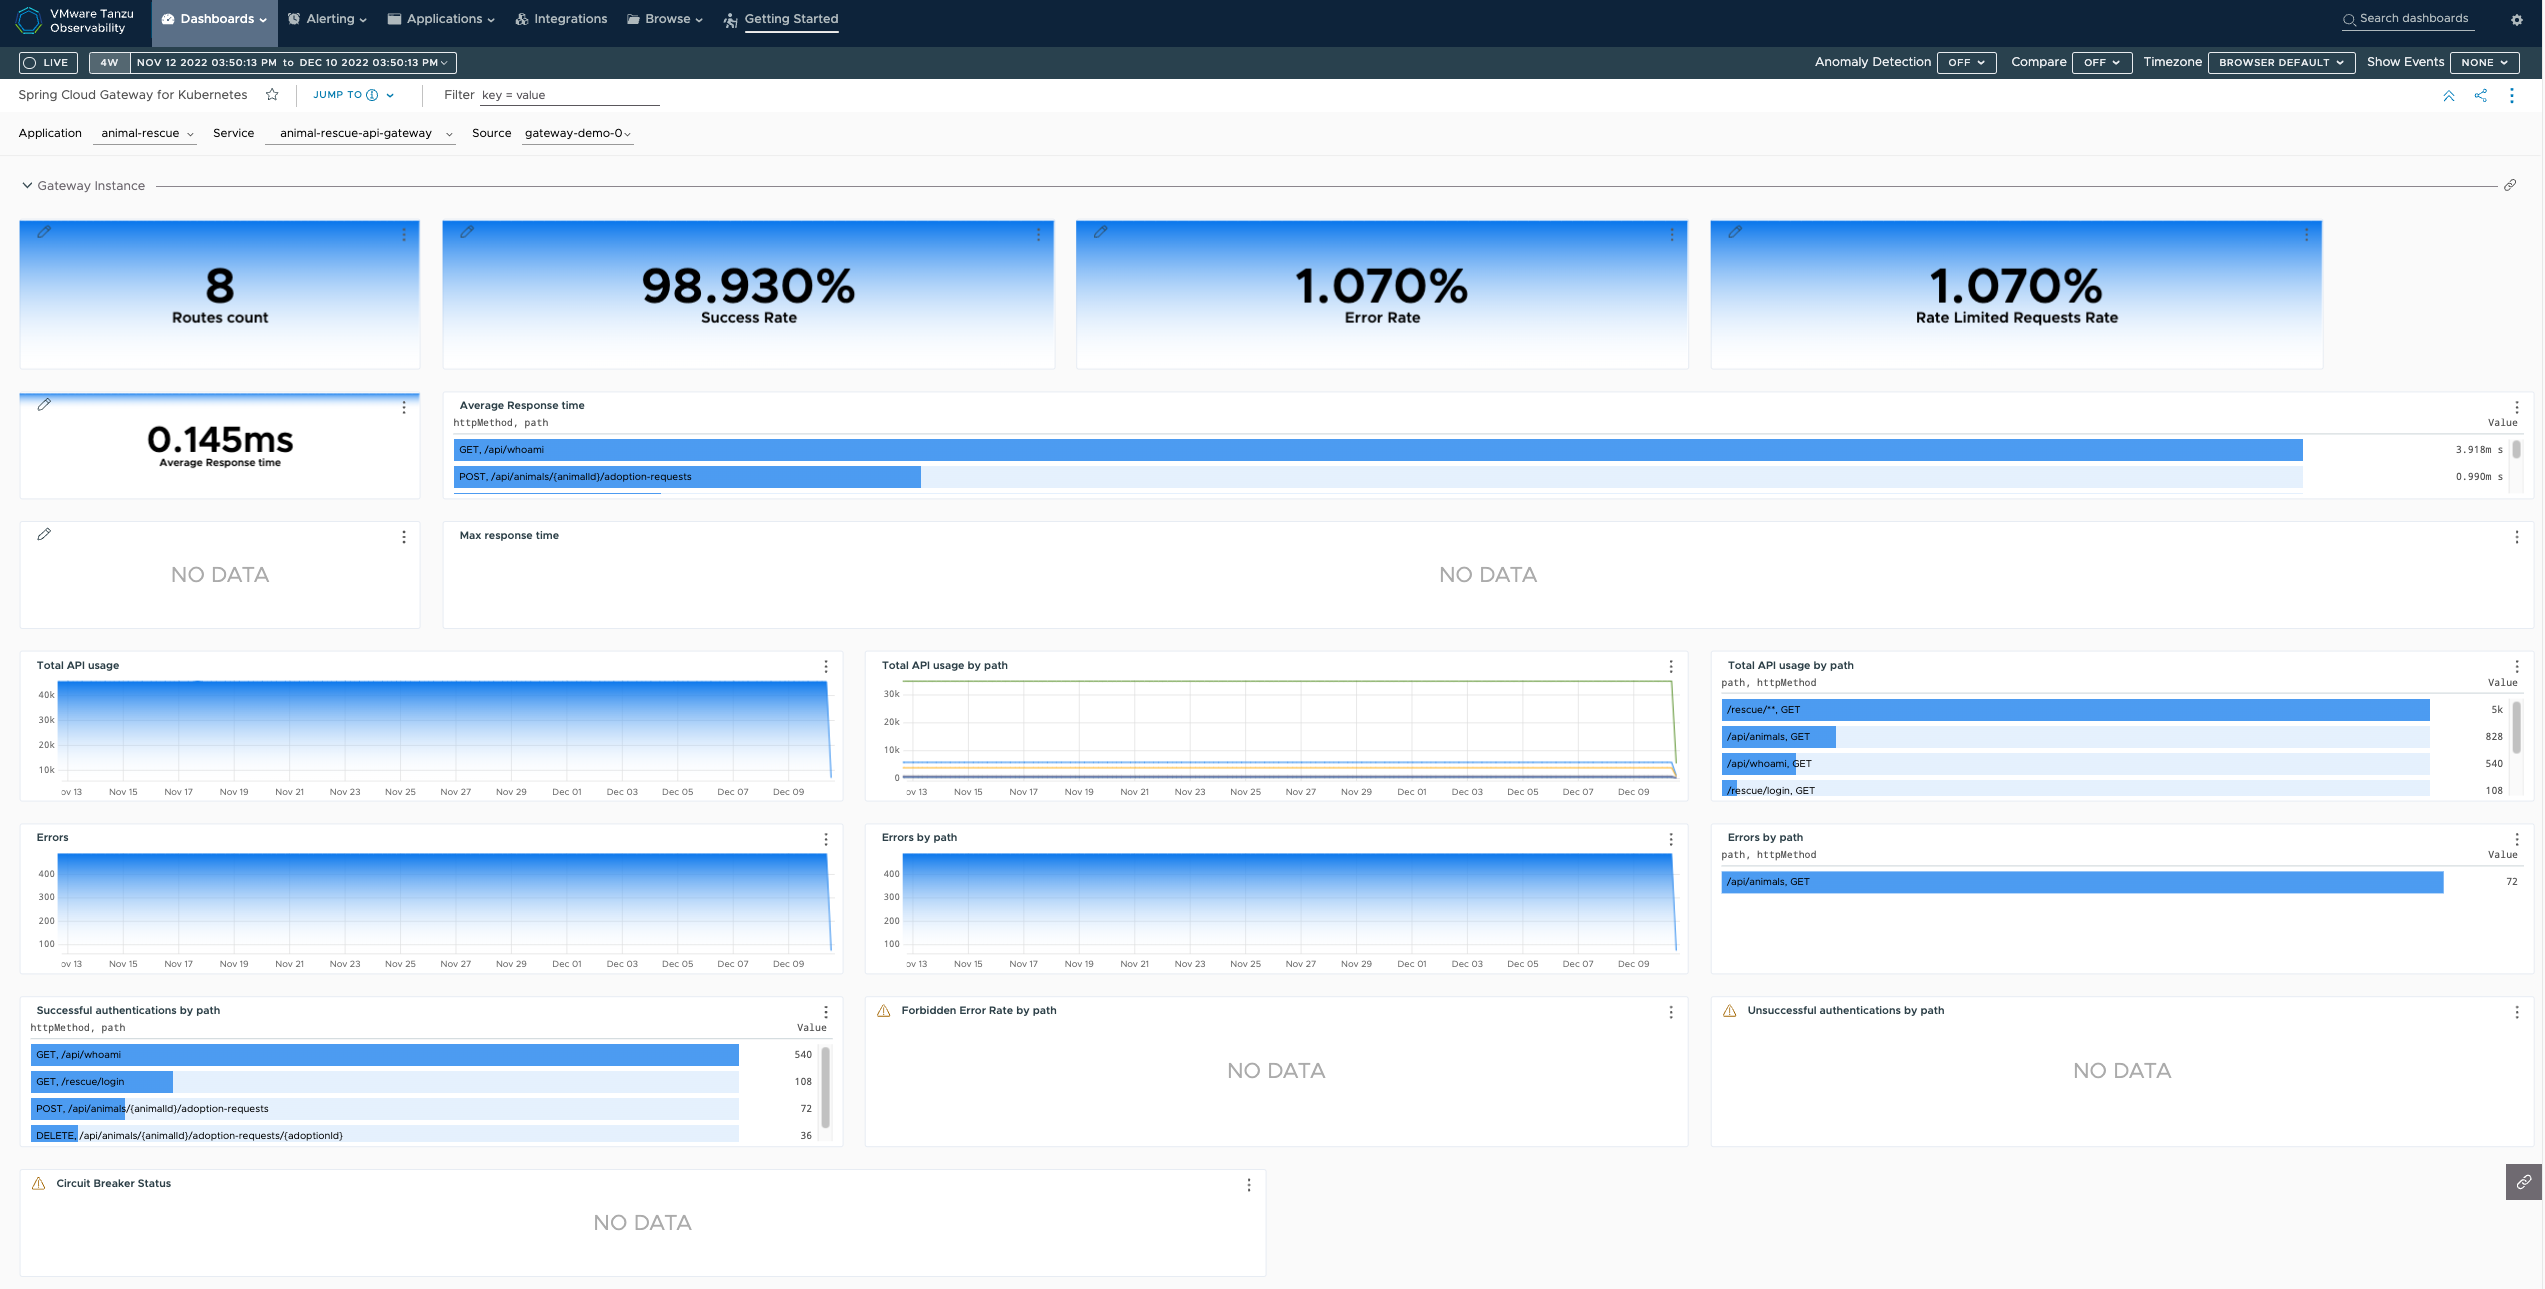The image size is (2545, 1289).
Task: Edit the Error Rate chart pencil icon
Action: pyautogui.click(x=1100, y=232)
